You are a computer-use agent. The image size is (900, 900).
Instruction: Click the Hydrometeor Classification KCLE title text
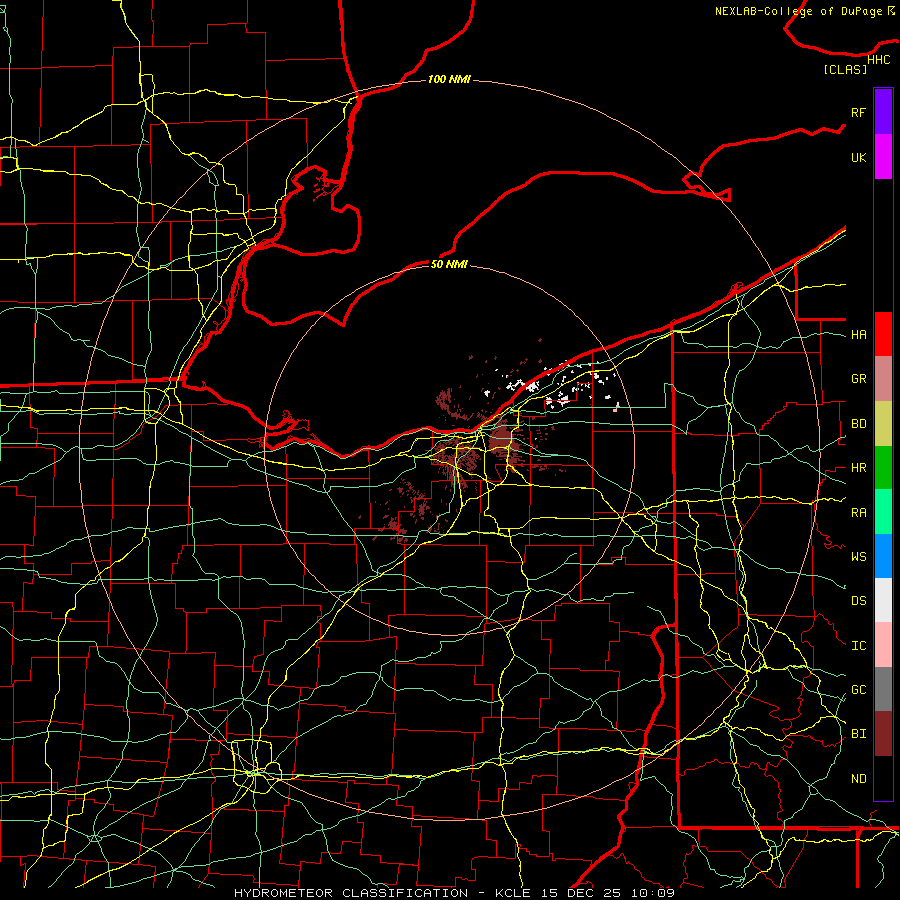click(x=454, y=893)
